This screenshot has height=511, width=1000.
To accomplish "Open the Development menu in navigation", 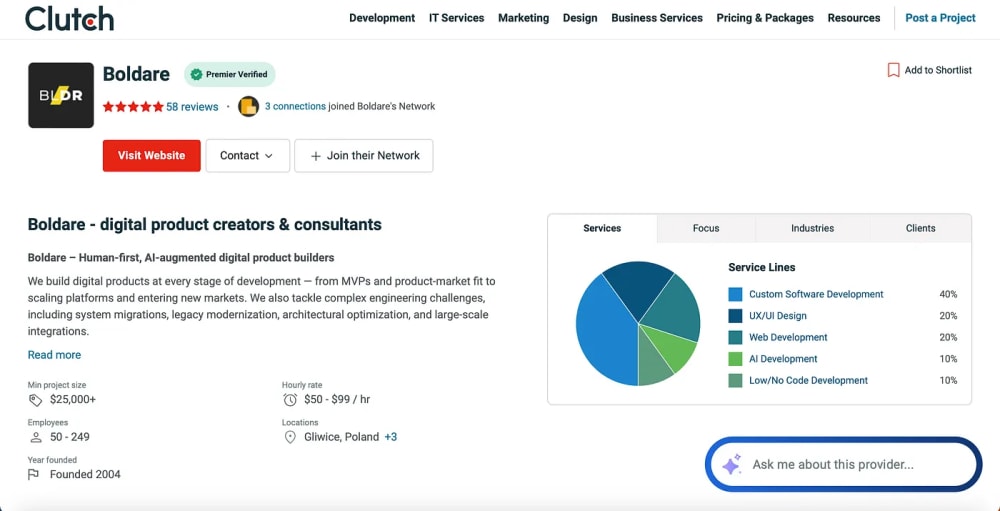I will (x=382, y=18).
